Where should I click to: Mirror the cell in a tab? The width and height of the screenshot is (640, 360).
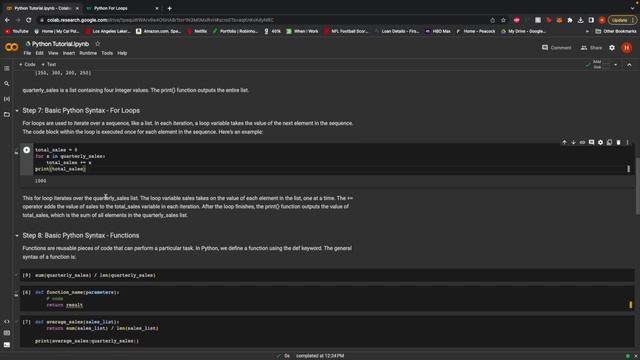(609, 142)
